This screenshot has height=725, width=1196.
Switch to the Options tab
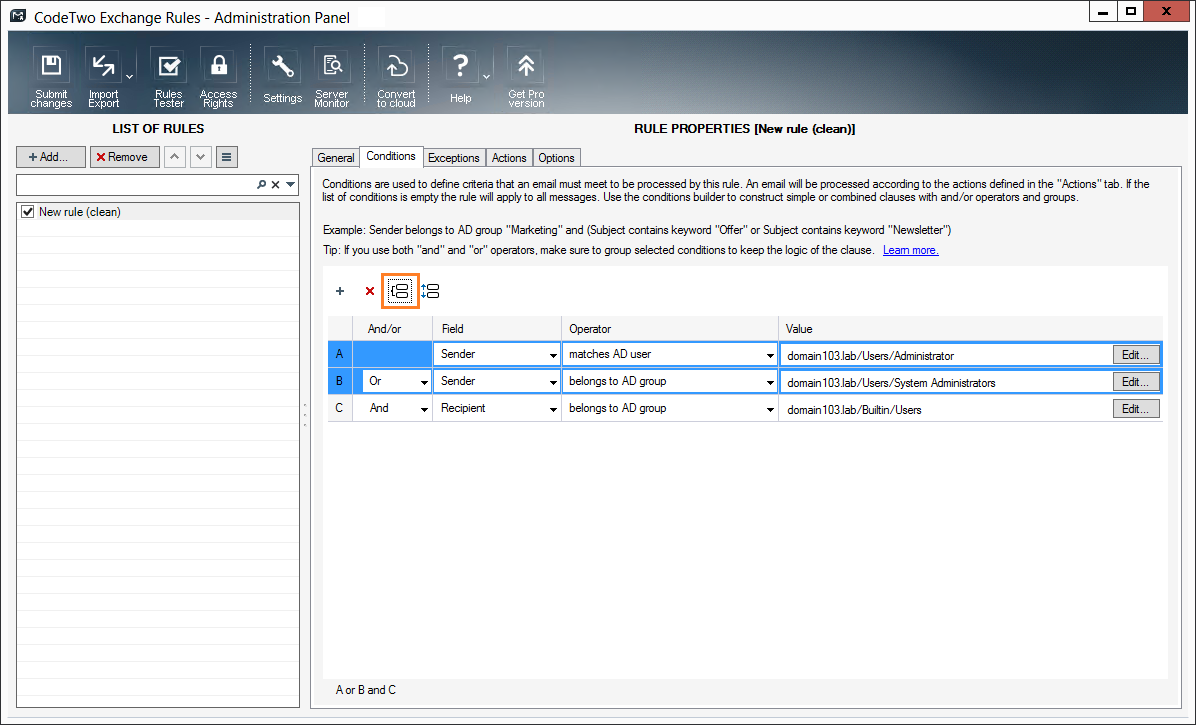(x=556, y=158)
